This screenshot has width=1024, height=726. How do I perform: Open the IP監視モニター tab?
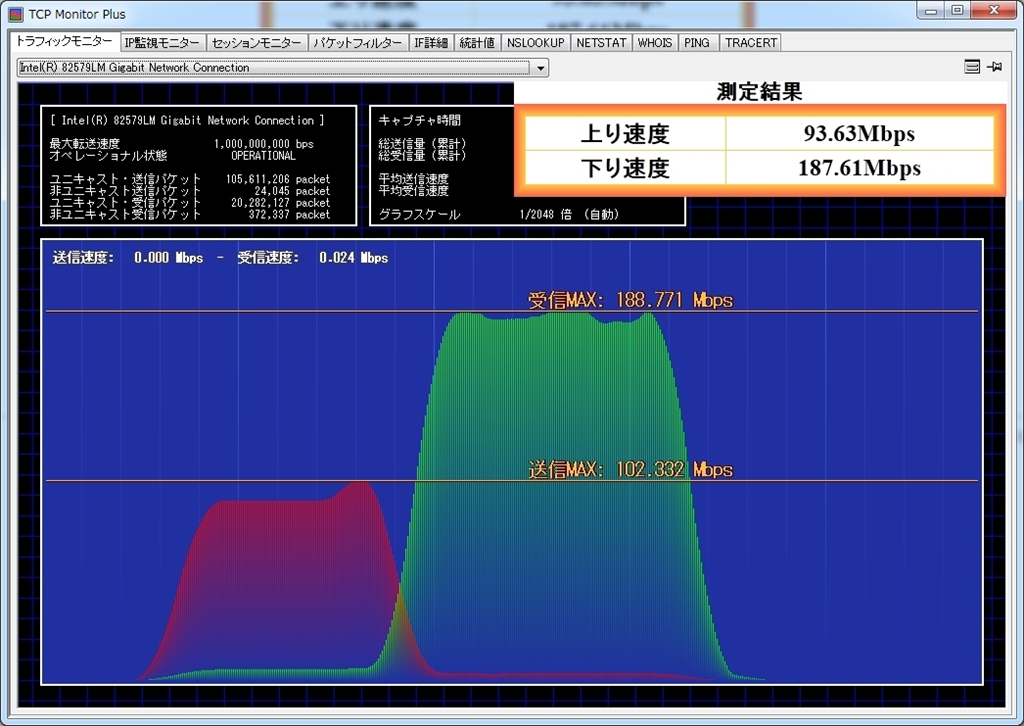(x=162, y=43)
